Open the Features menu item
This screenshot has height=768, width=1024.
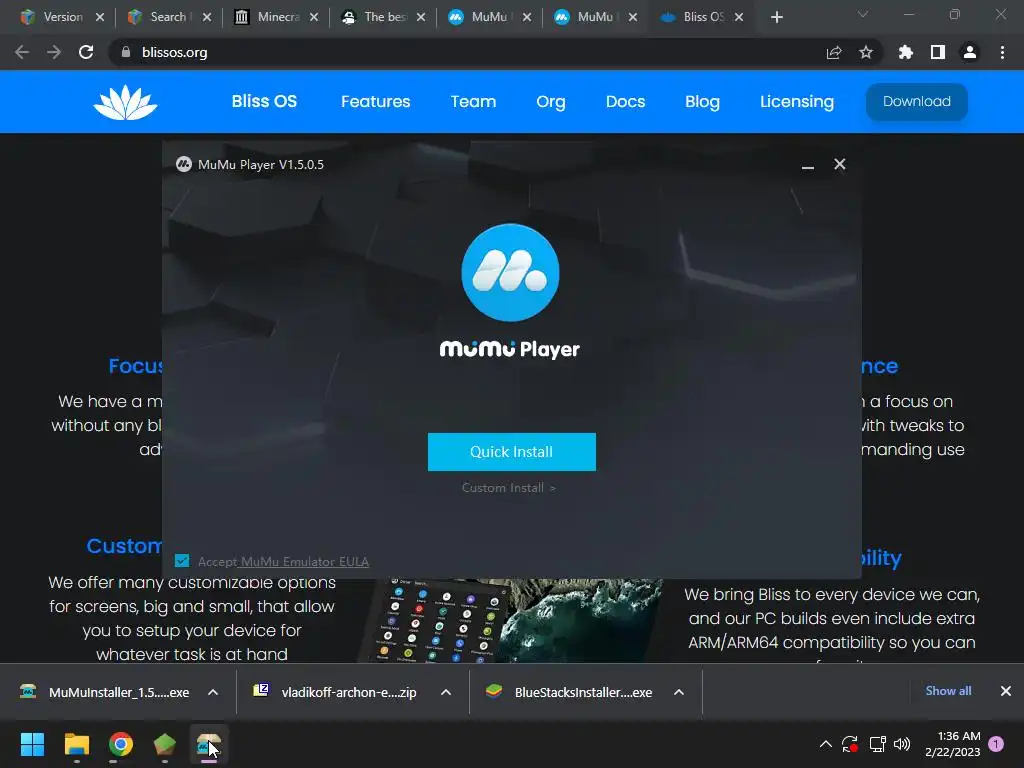[376, 101]
